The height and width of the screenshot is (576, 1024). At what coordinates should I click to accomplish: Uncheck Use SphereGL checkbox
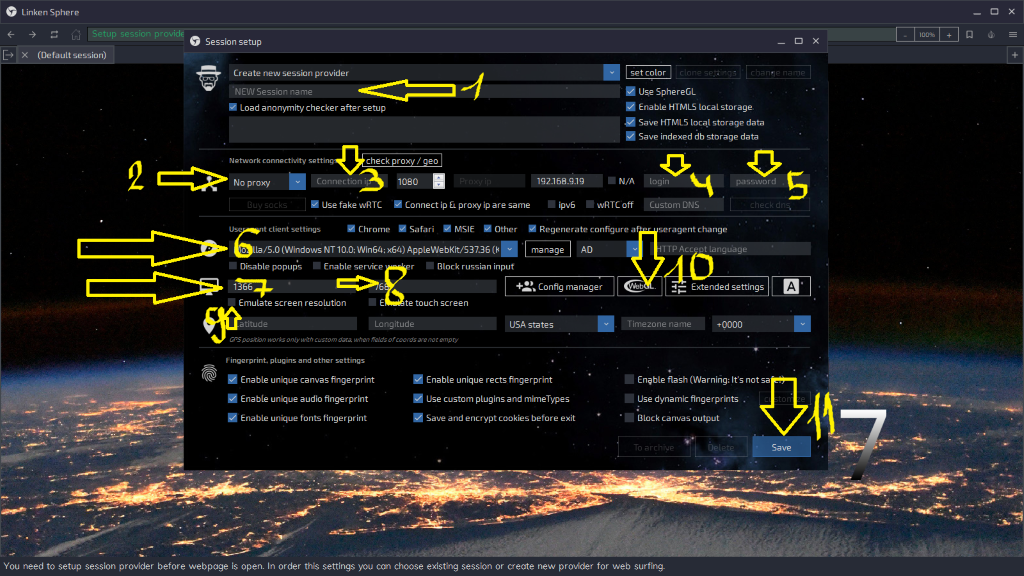(x=630, y=92)
